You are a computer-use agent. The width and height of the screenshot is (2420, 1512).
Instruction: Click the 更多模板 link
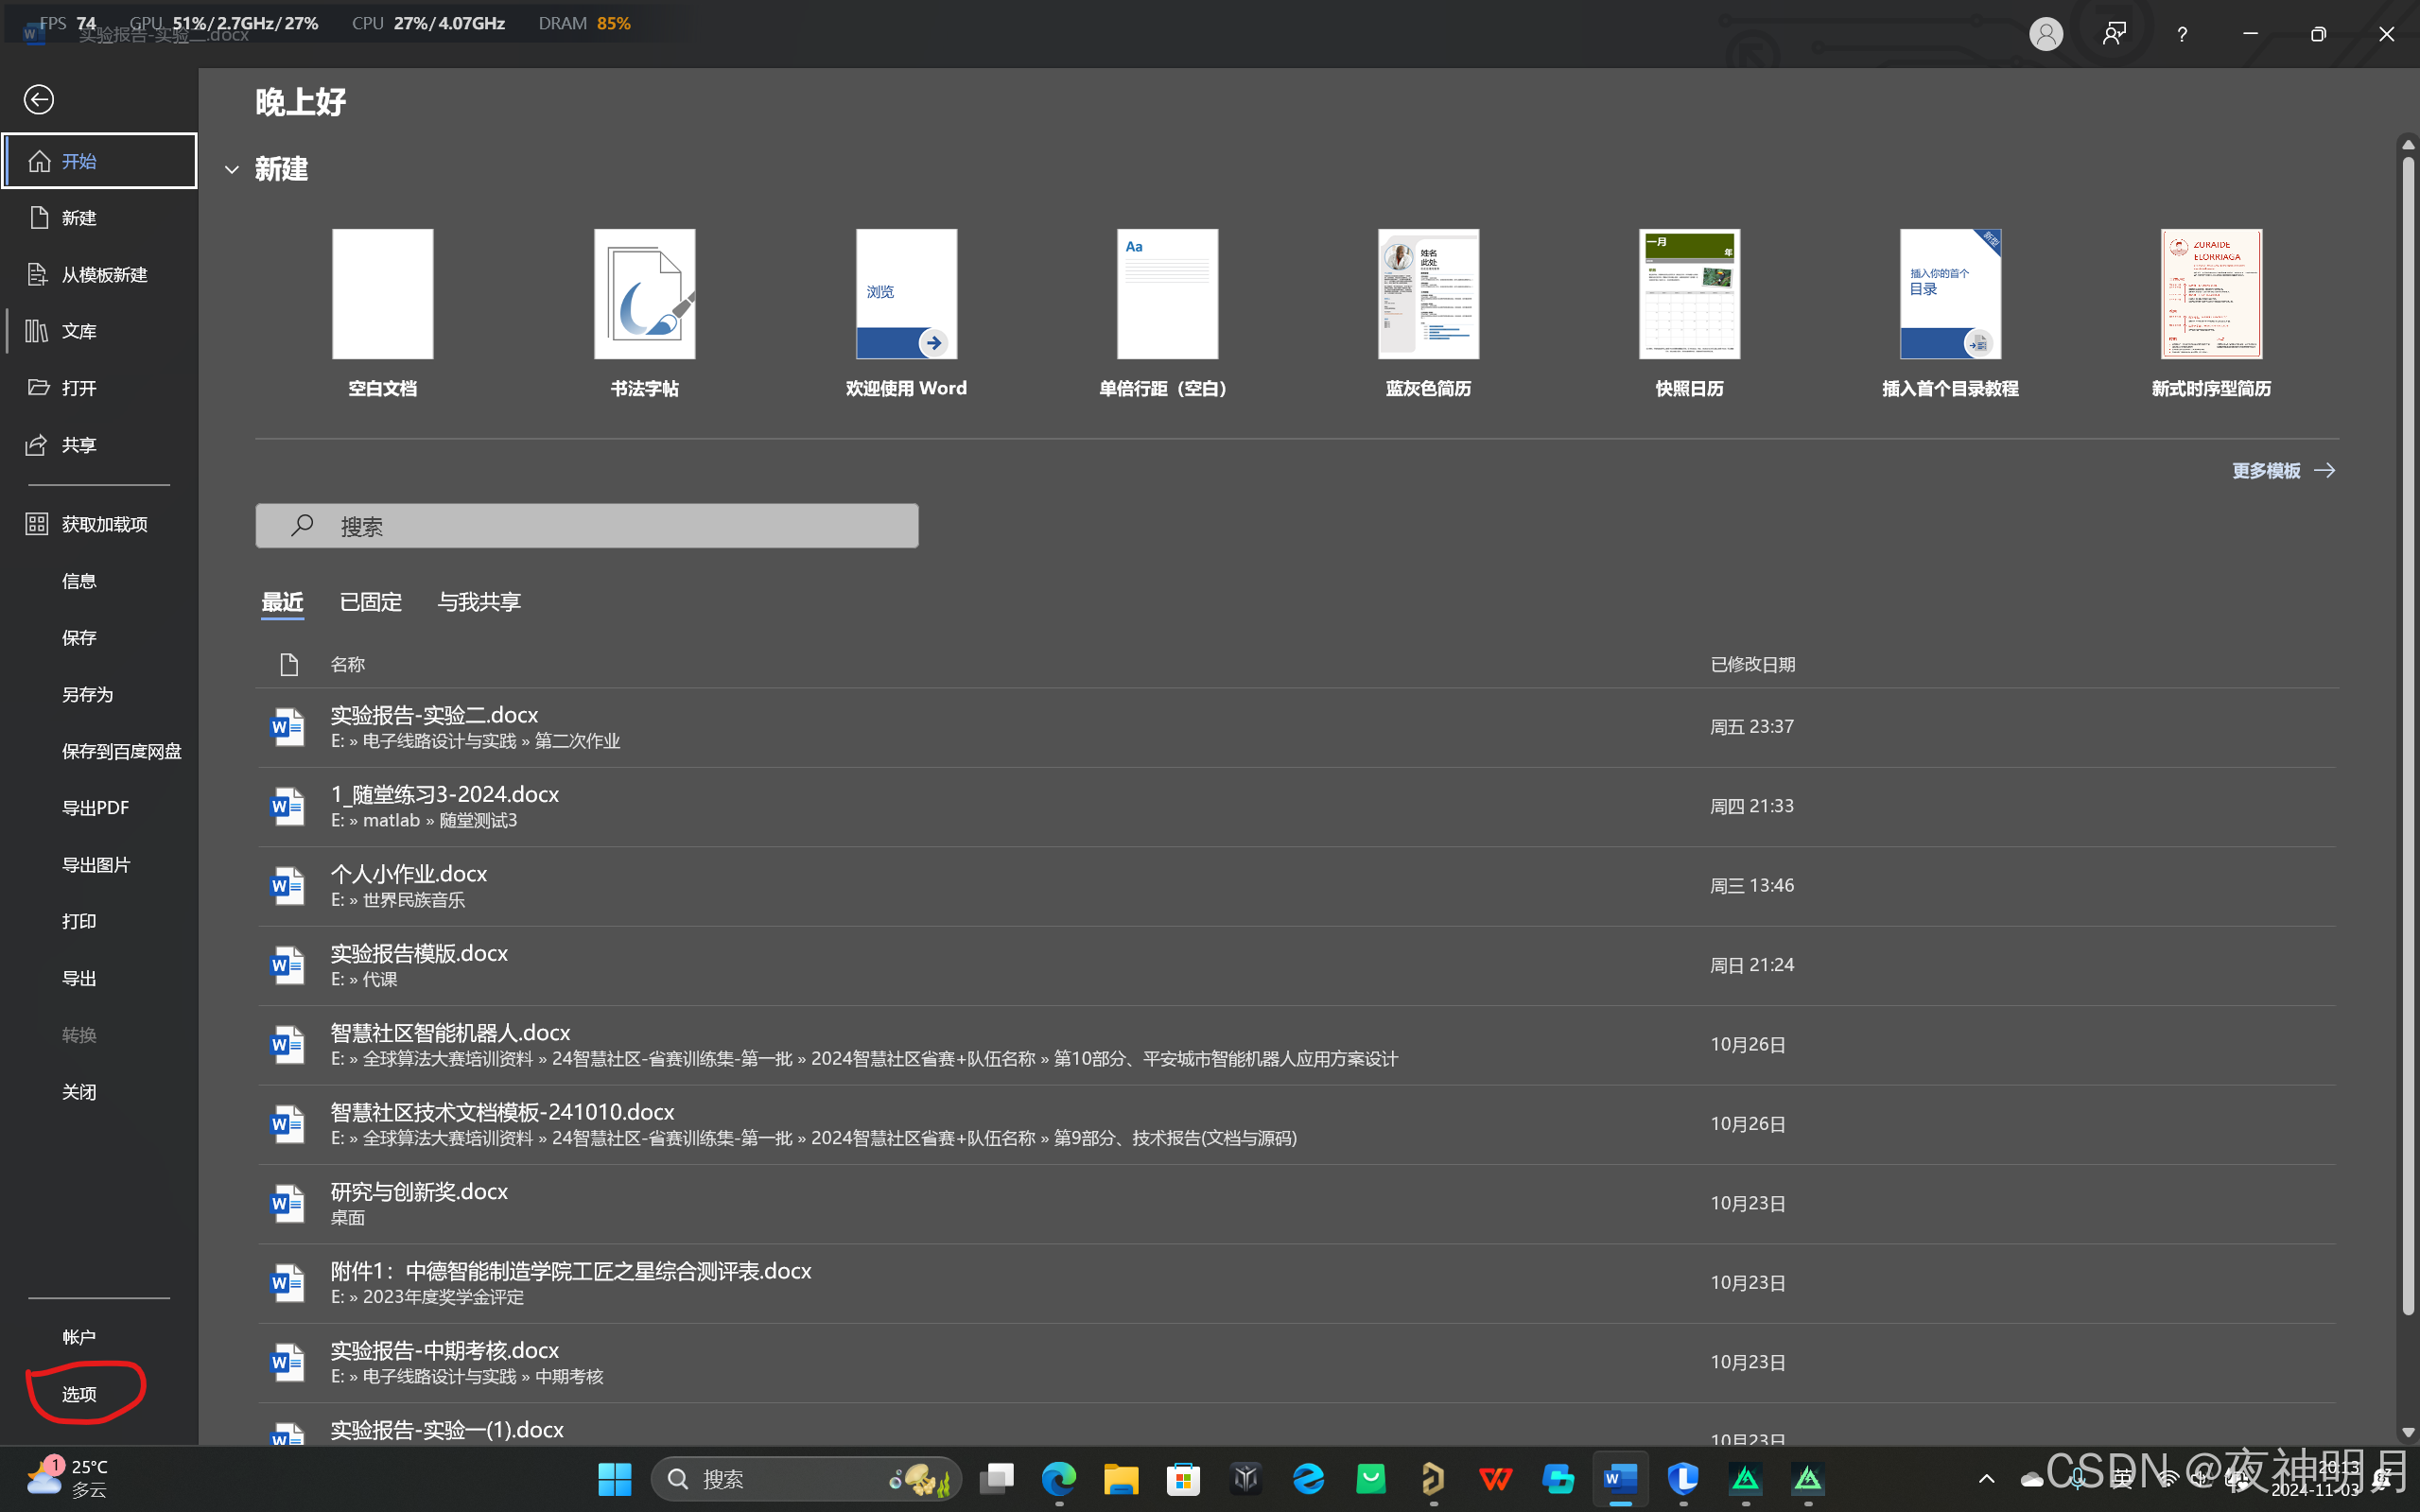click(2281, 470)
